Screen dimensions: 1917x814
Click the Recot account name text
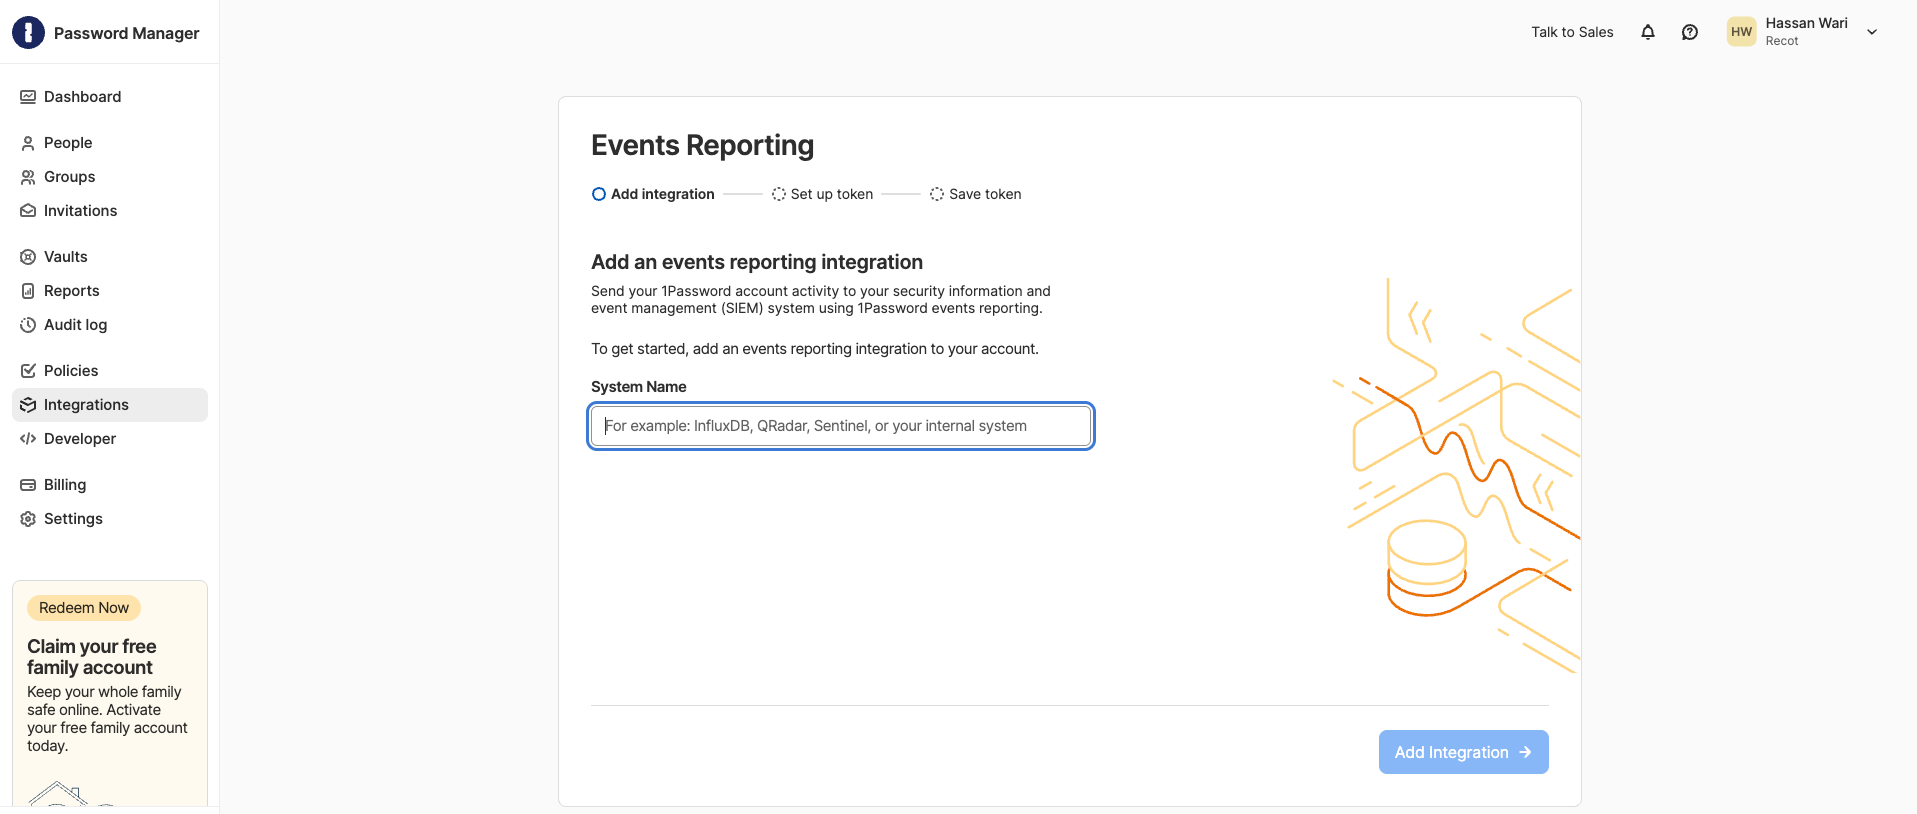click(1782, 41)
